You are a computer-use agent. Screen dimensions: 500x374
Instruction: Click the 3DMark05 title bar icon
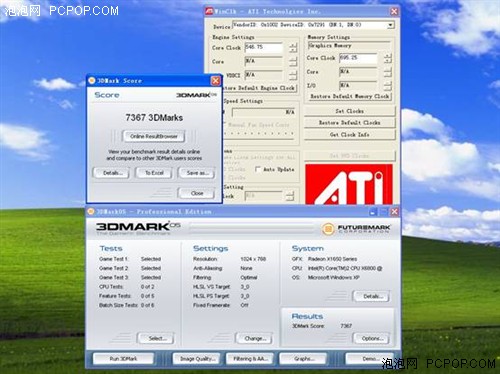pos(91,212)
